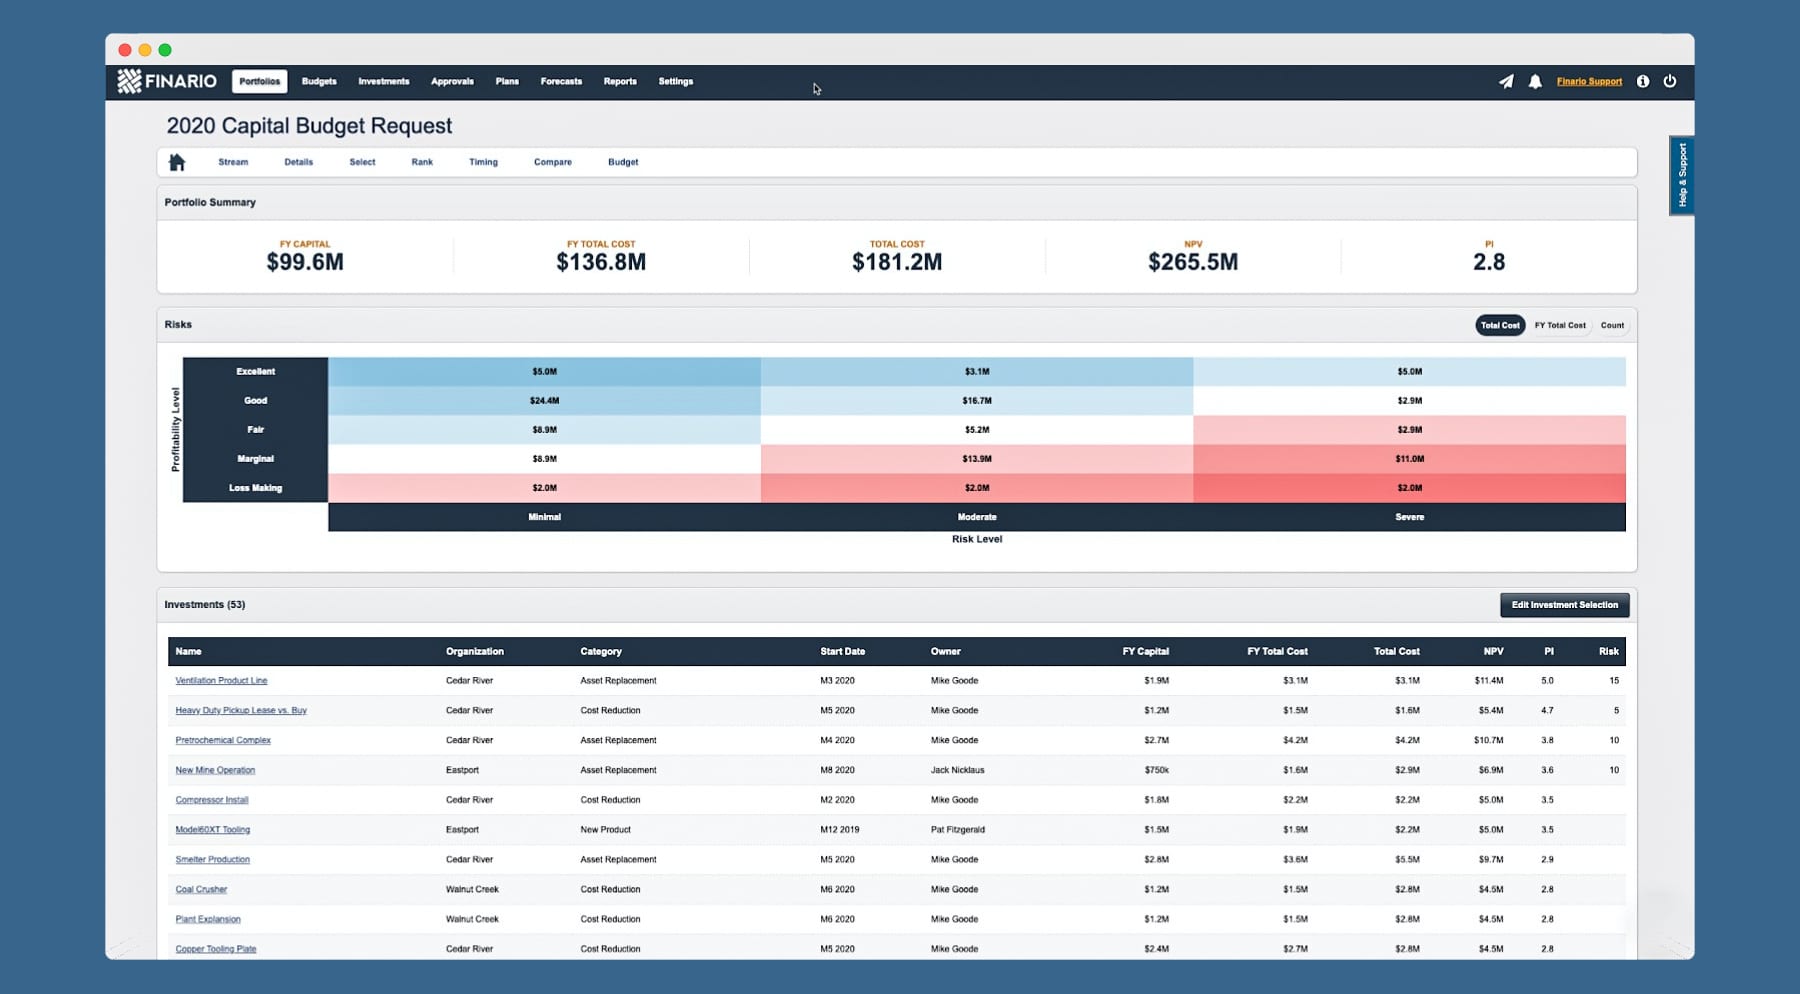Click the info circle icon
Screen dimensions: 1800x994
pyautogui.click(x=1643, y=82)
